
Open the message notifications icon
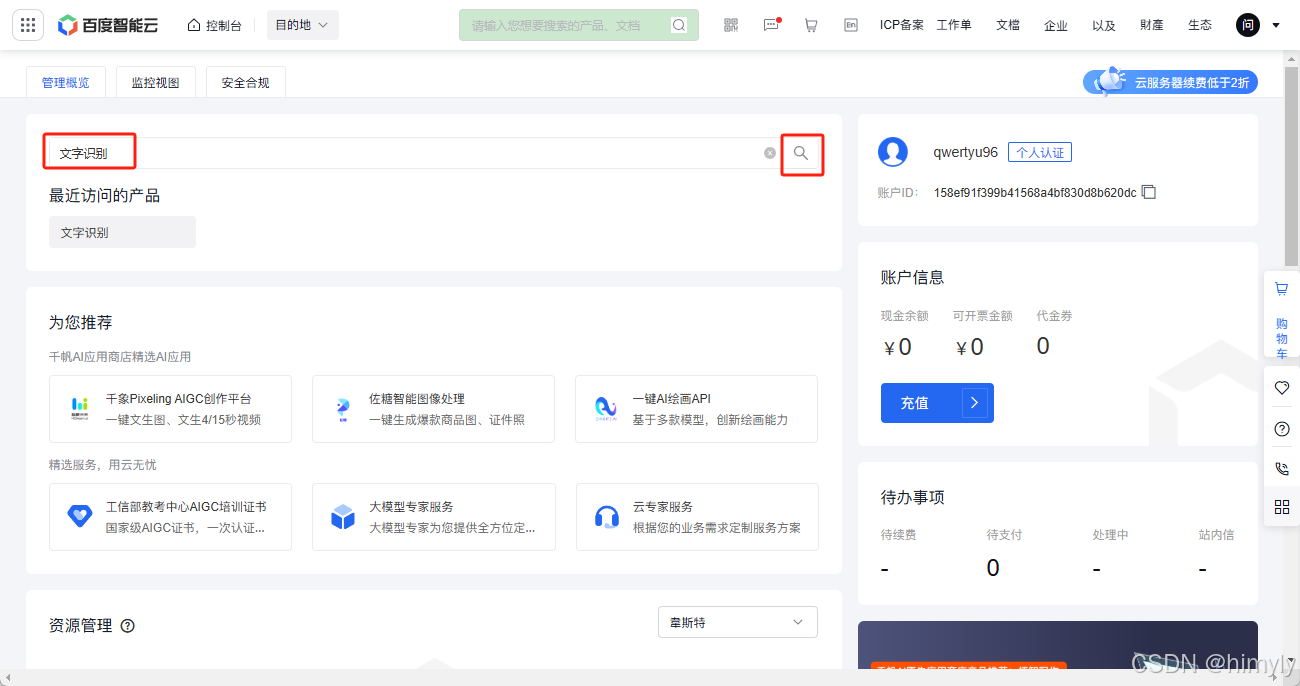click(x=771, y=25)
